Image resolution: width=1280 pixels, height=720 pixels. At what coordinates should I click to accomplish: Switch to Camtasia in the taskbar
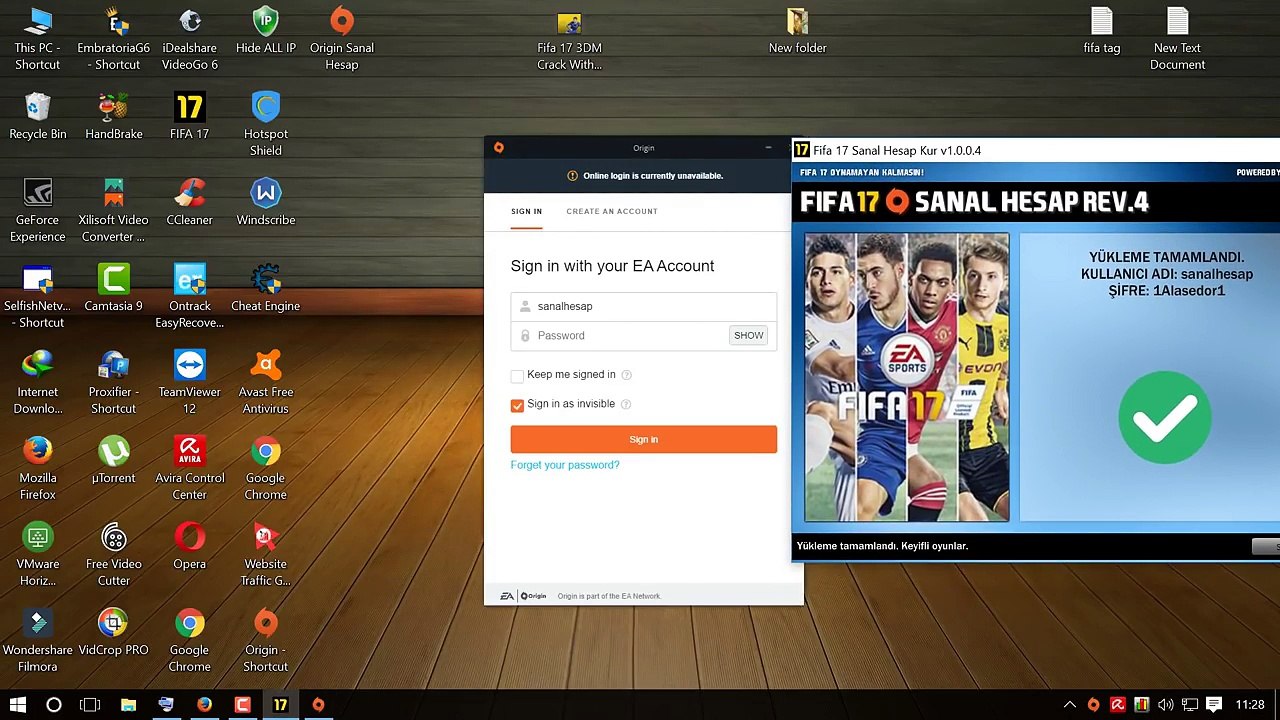point(242,705)
